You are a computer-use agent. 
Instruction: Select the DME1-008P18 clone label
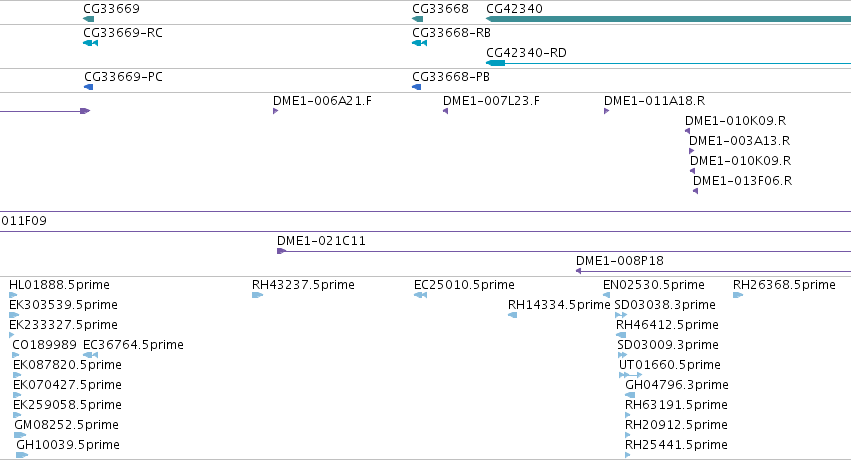tap(620, 261)
